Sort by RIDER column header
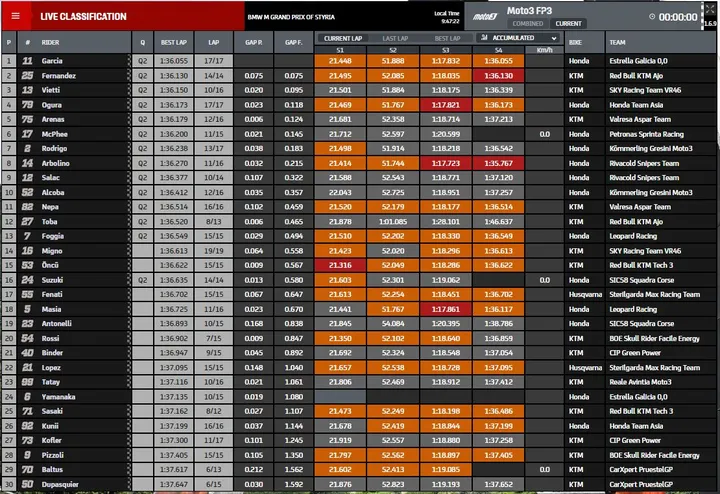This screenshot has height=494, width=720. click(75, 42)
